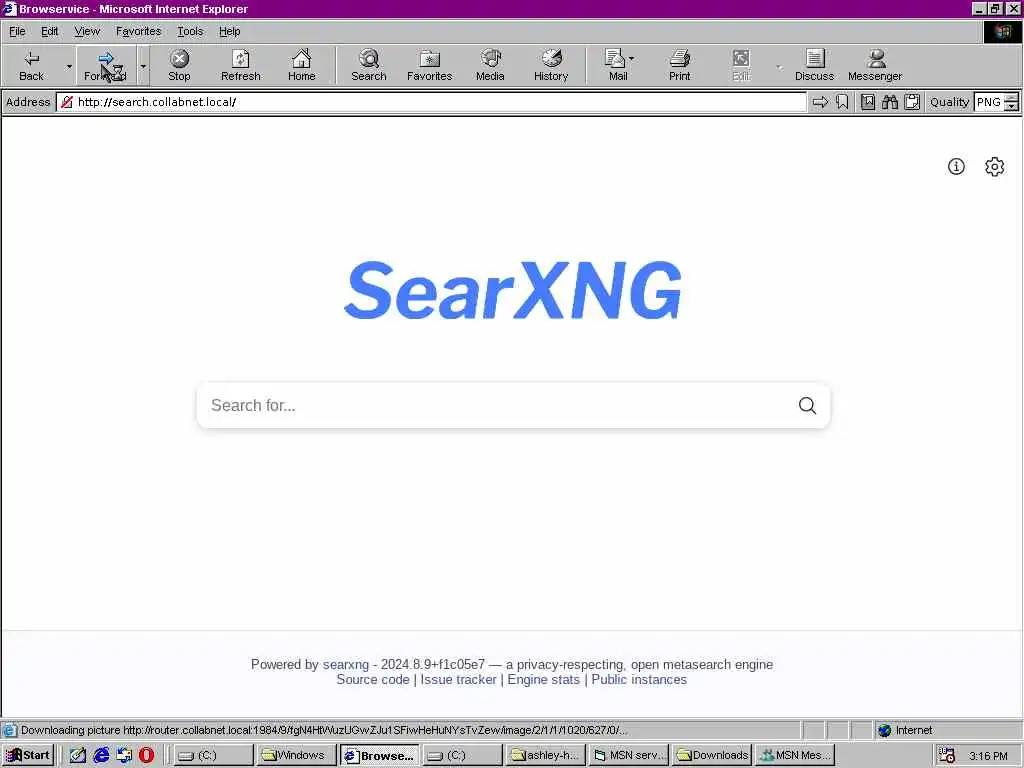Open the Engine stats link
The height and width of the screenshot is (768, 1024).
[x=543, y=680]
